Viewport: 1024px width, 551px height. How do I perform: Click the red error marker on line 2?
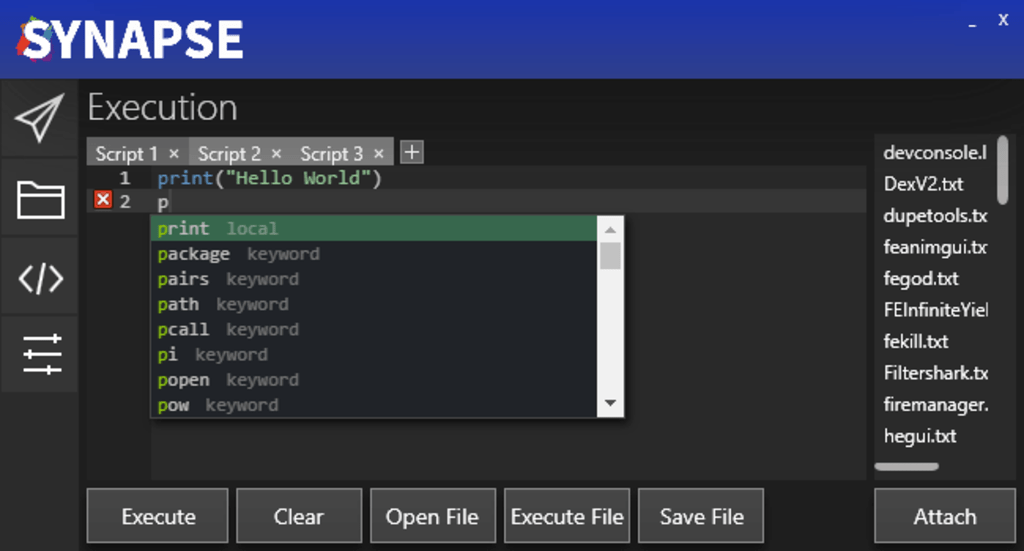103,200
